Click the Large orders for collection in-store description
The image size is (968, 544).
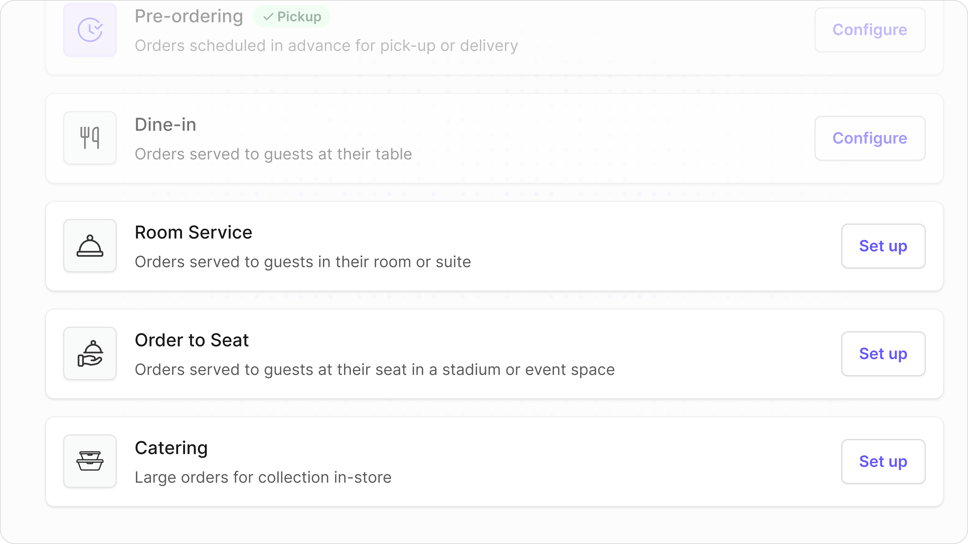coord(263,477)
